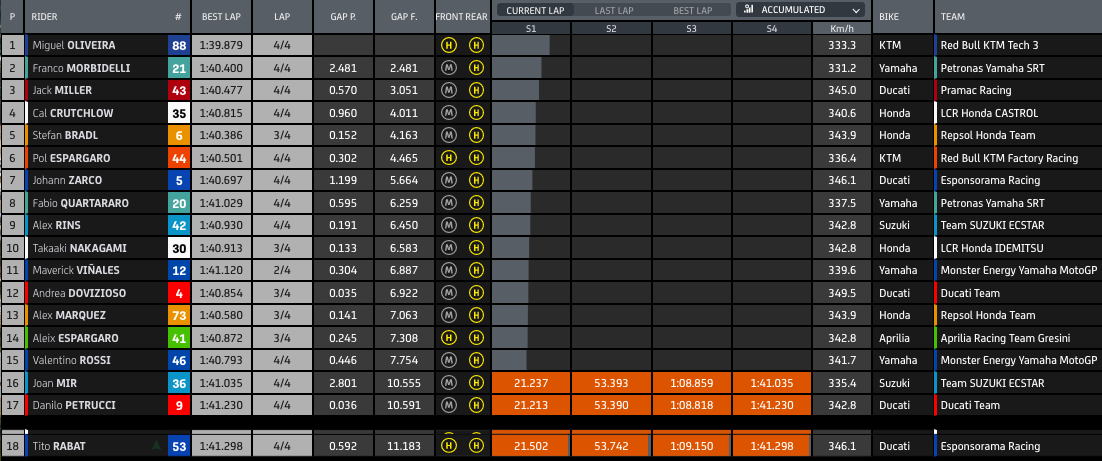Click Morbidelli's number 21 badge
This screenshot has width=1102, height=461.
[x=179, y=68]
